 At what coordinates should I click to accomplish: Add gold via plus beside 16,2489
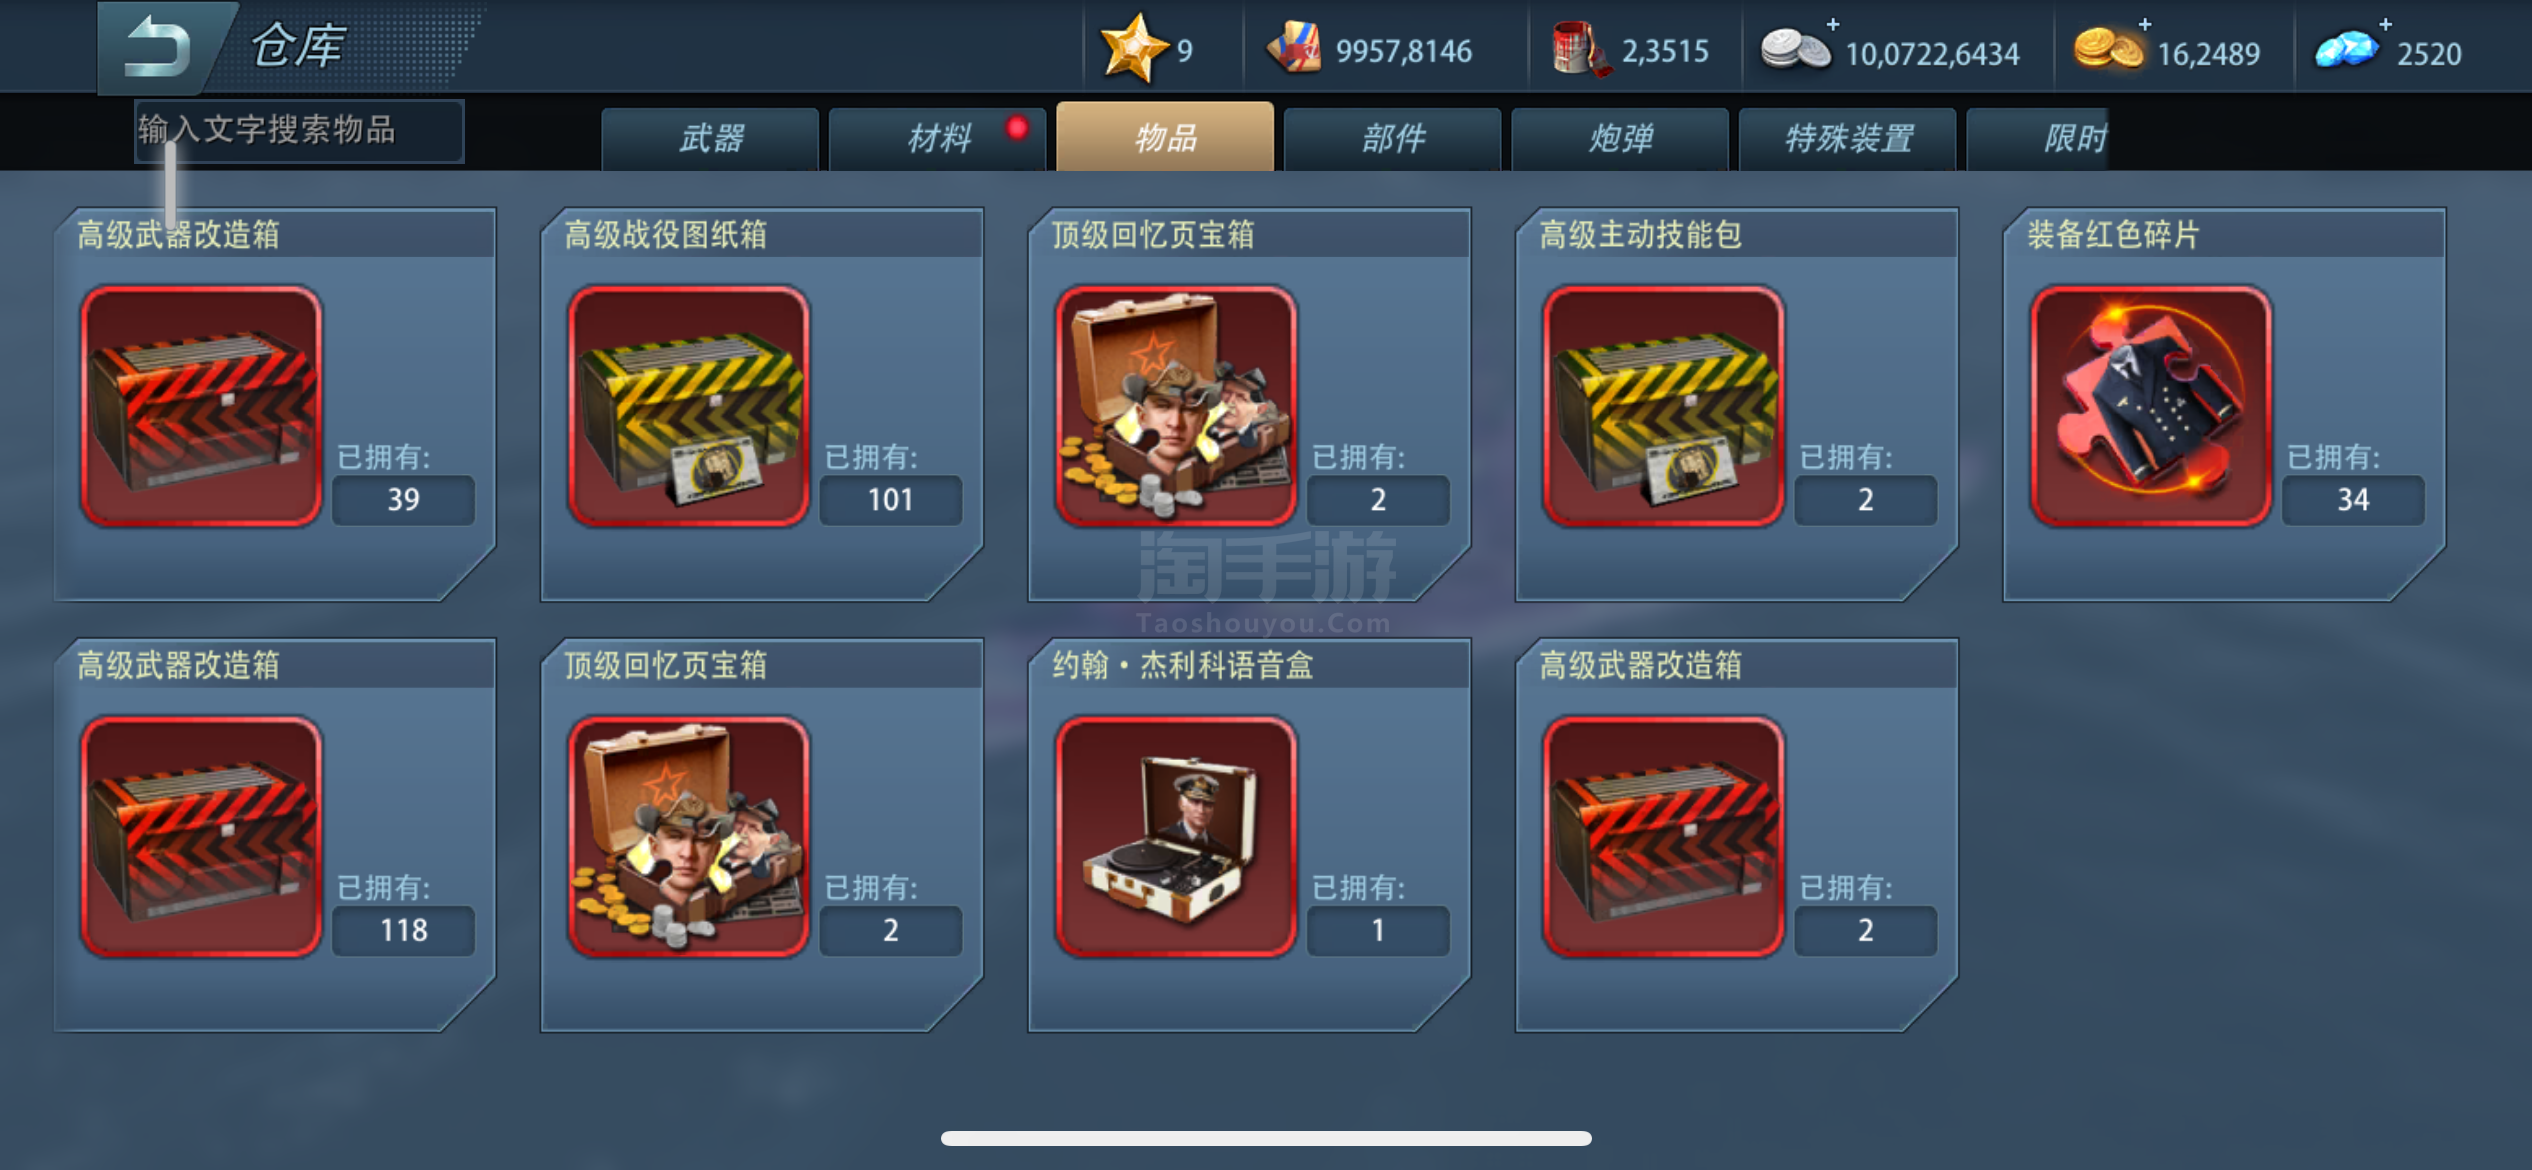tap(2144, 24)
